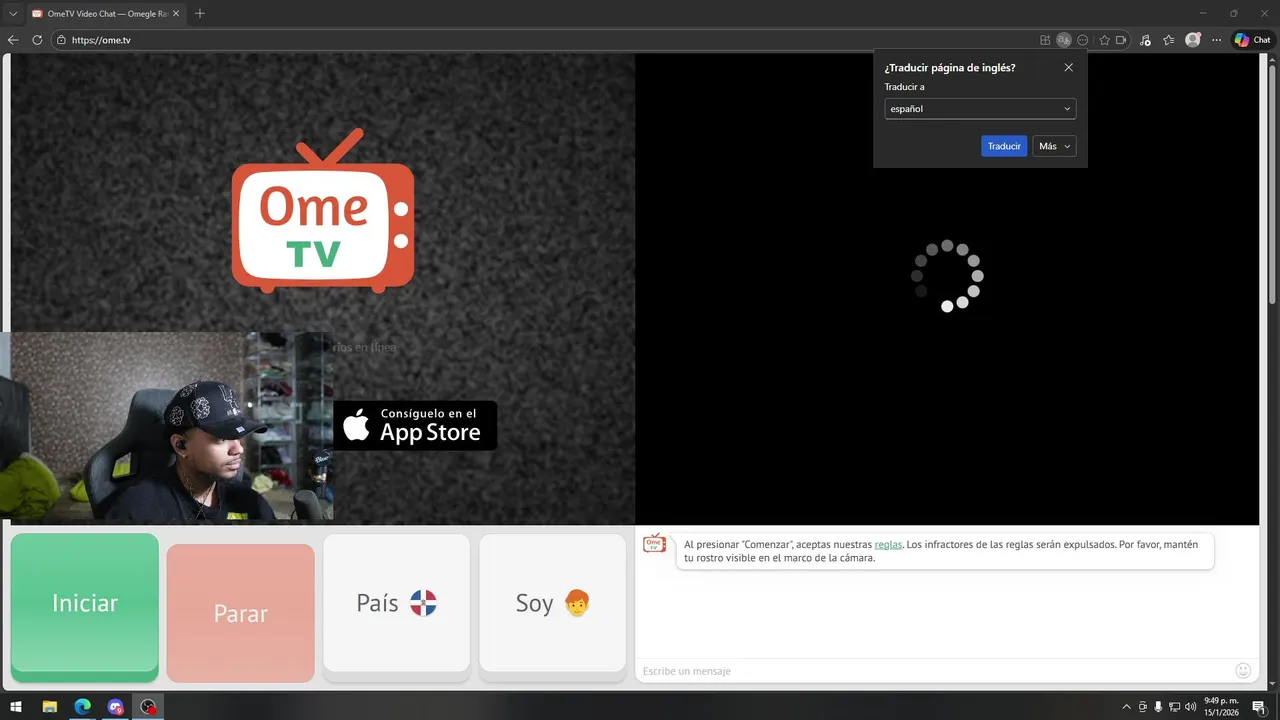The image size is (1280, 720).
Task: Open File Explorer from taskbar
Action: pyautogui.click(x=50, y=707)
